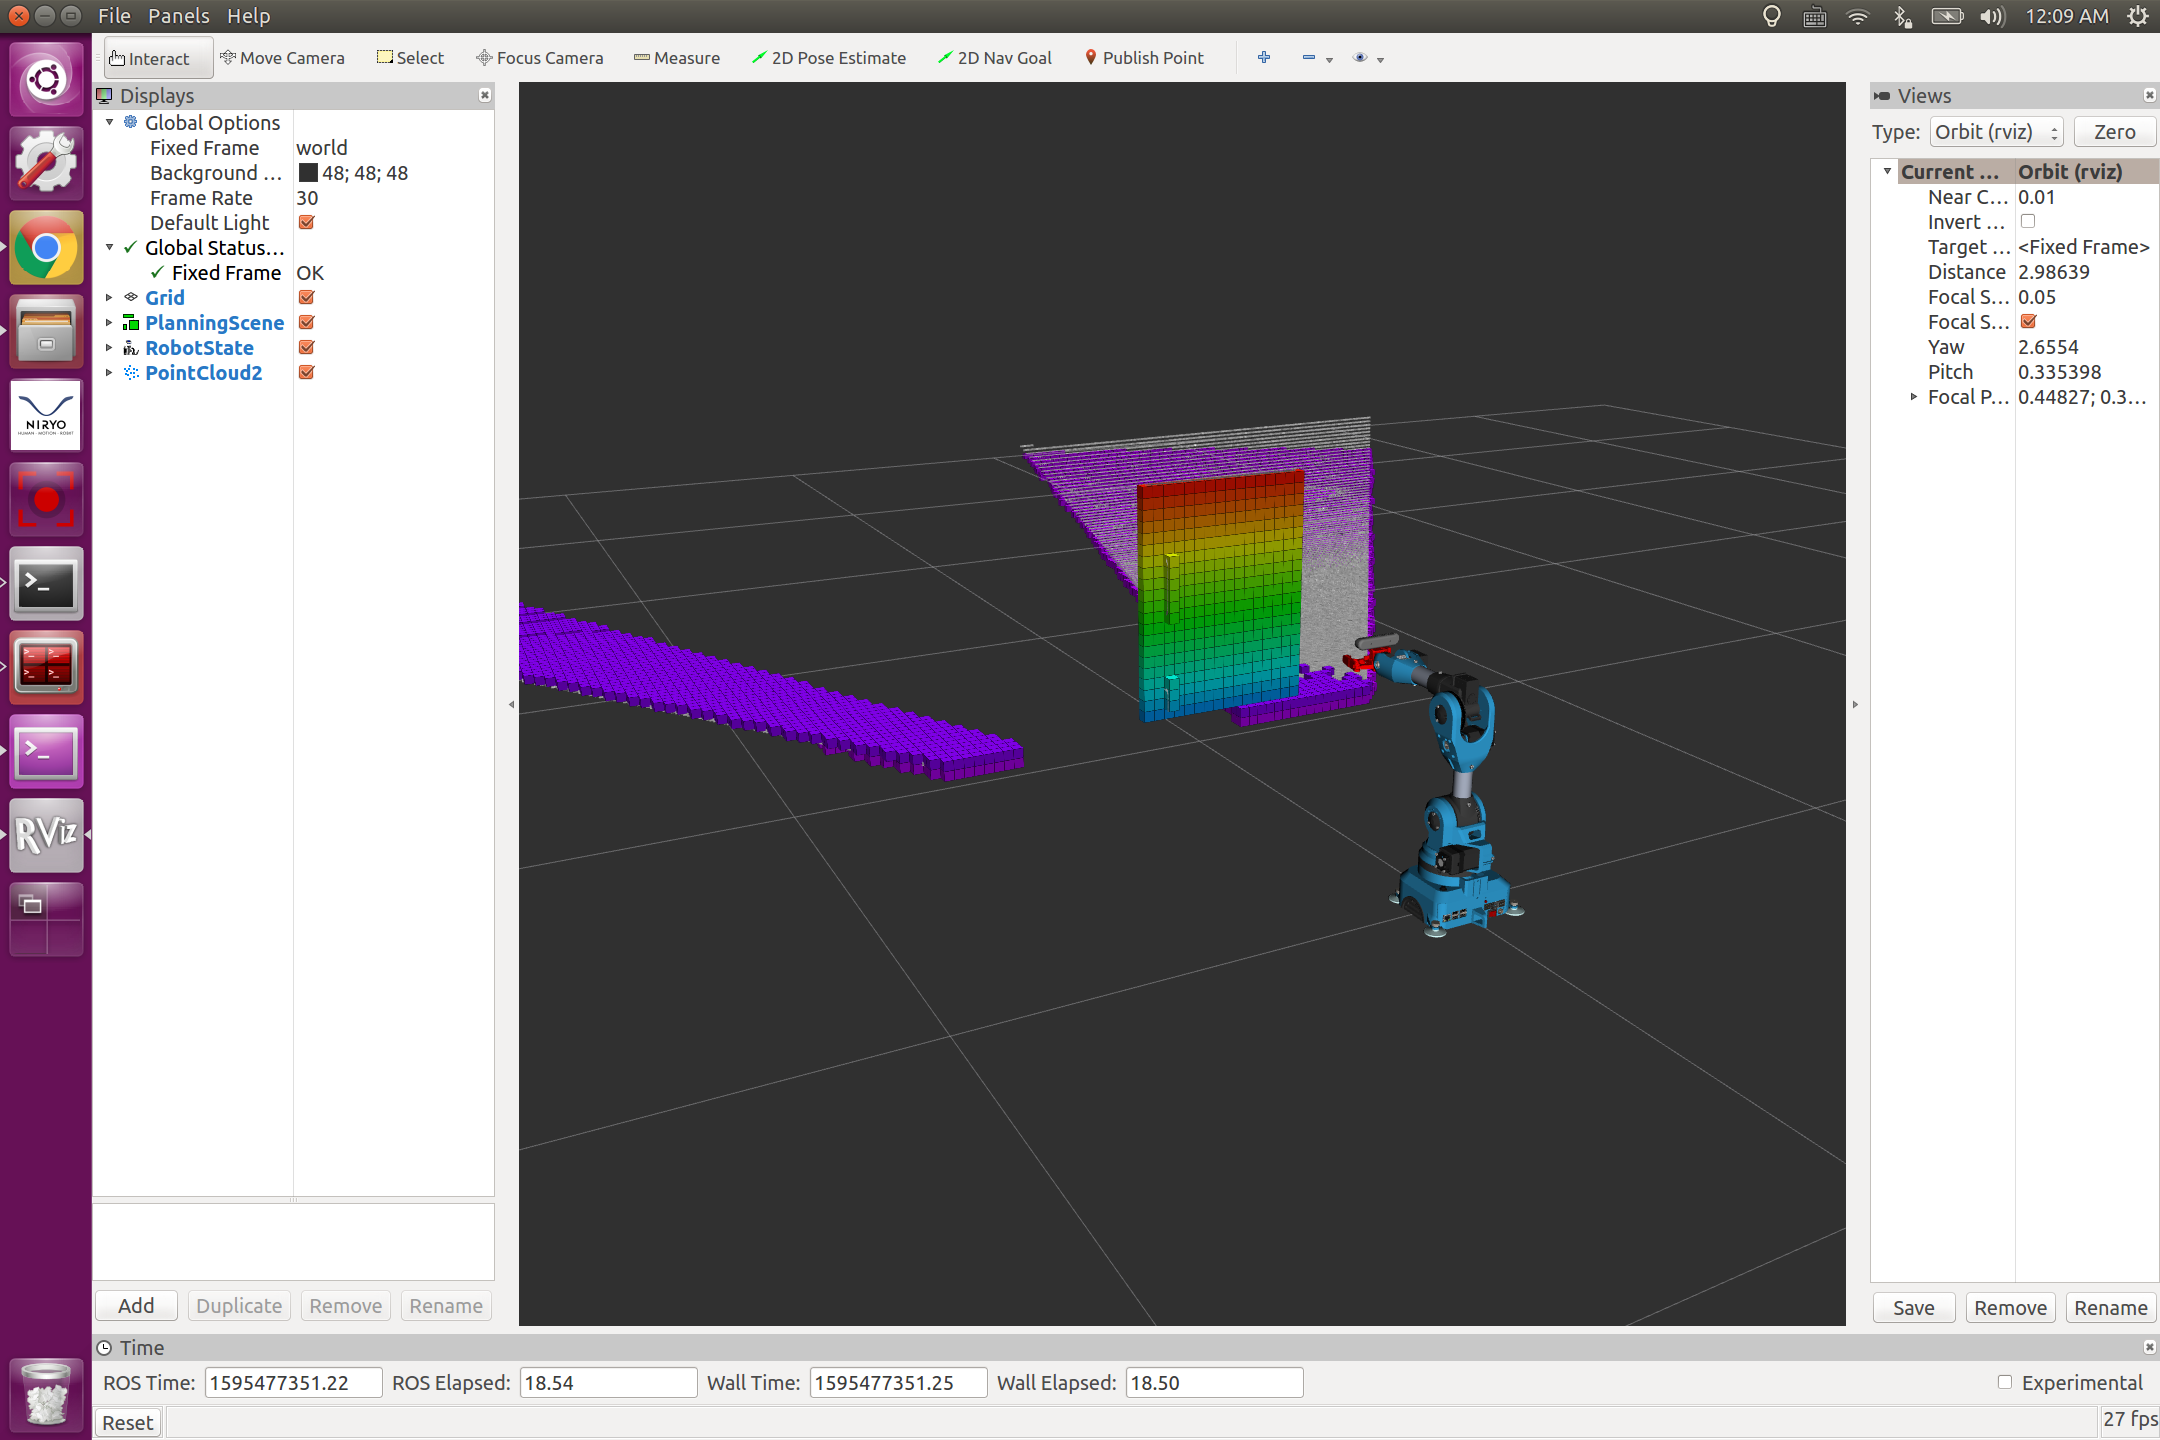Select the Interact tool

pos(156,57)
